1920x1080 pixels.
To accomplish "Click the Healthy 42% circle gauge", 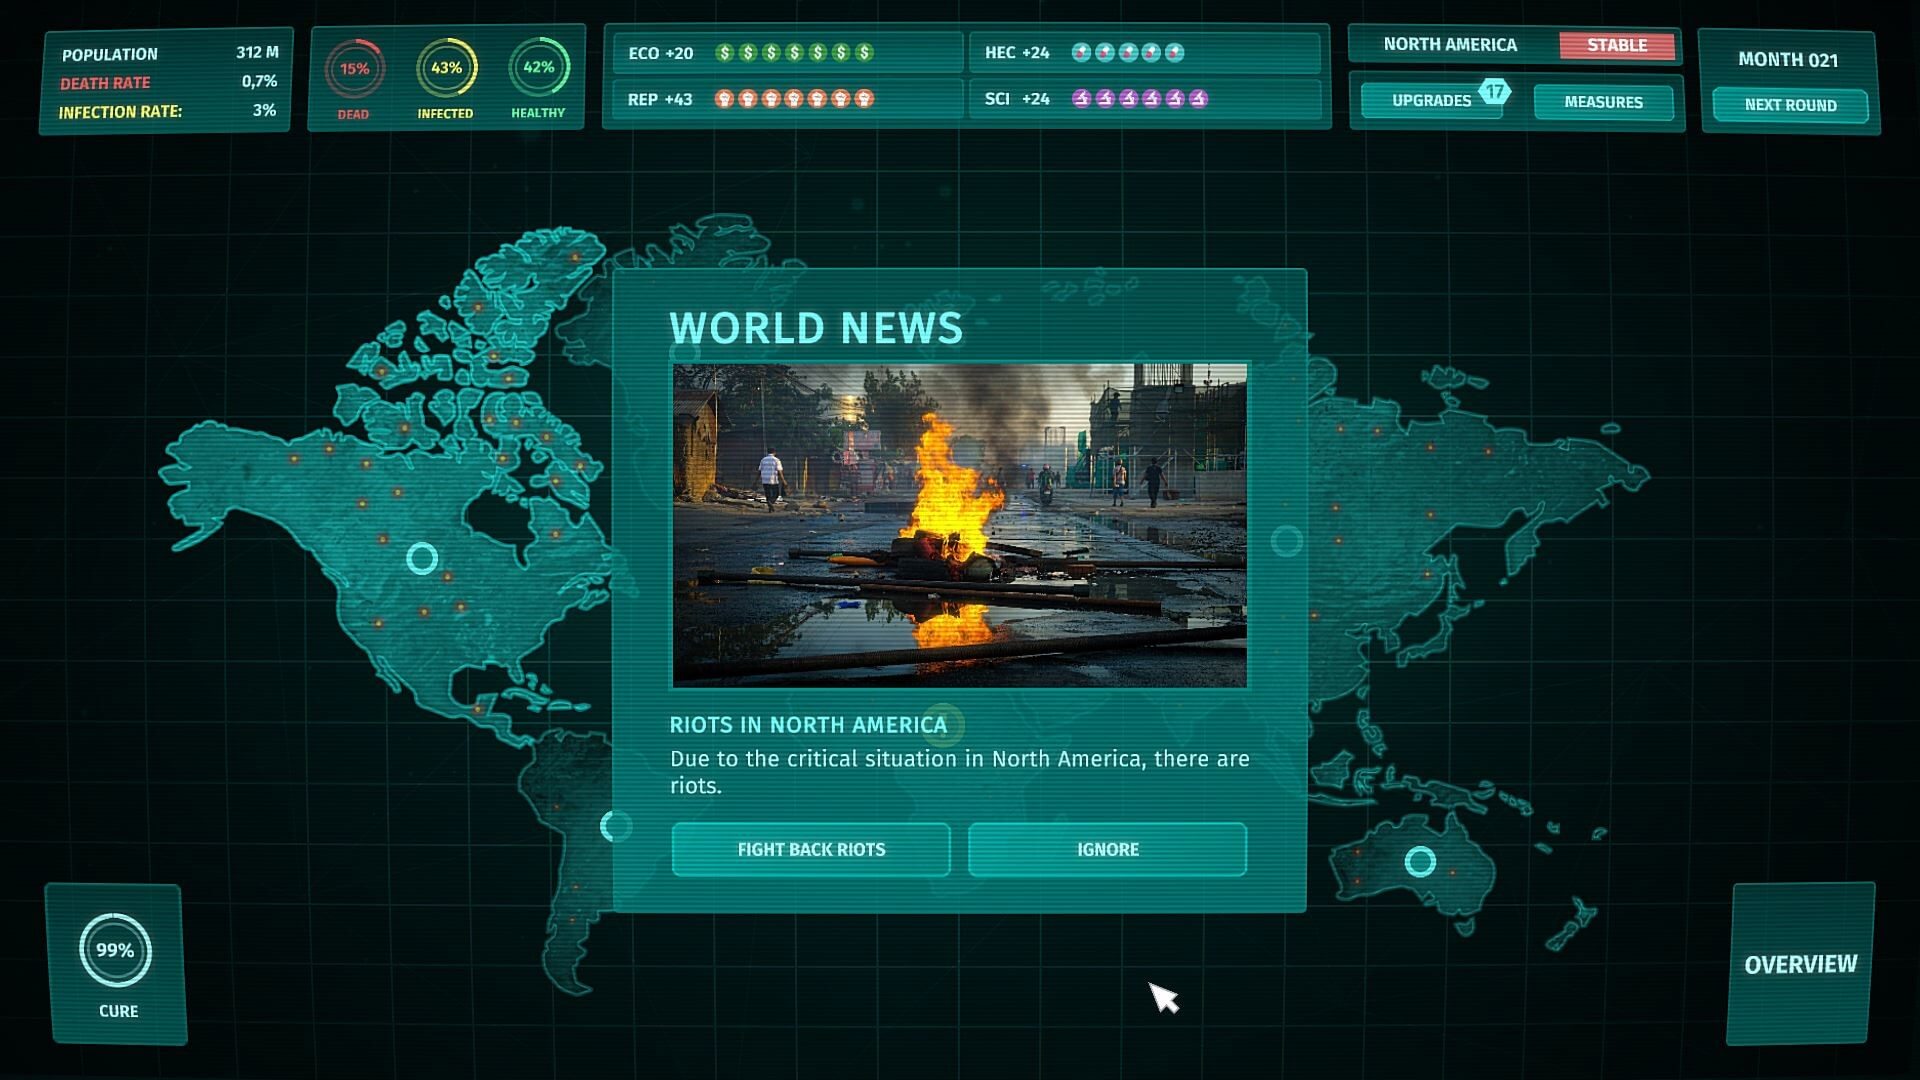I will point(538,68).
